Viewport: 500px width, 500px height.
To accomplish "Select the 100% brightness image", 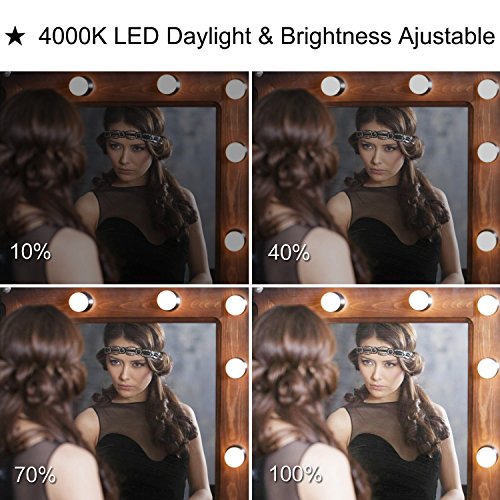I will pos(376,394).
